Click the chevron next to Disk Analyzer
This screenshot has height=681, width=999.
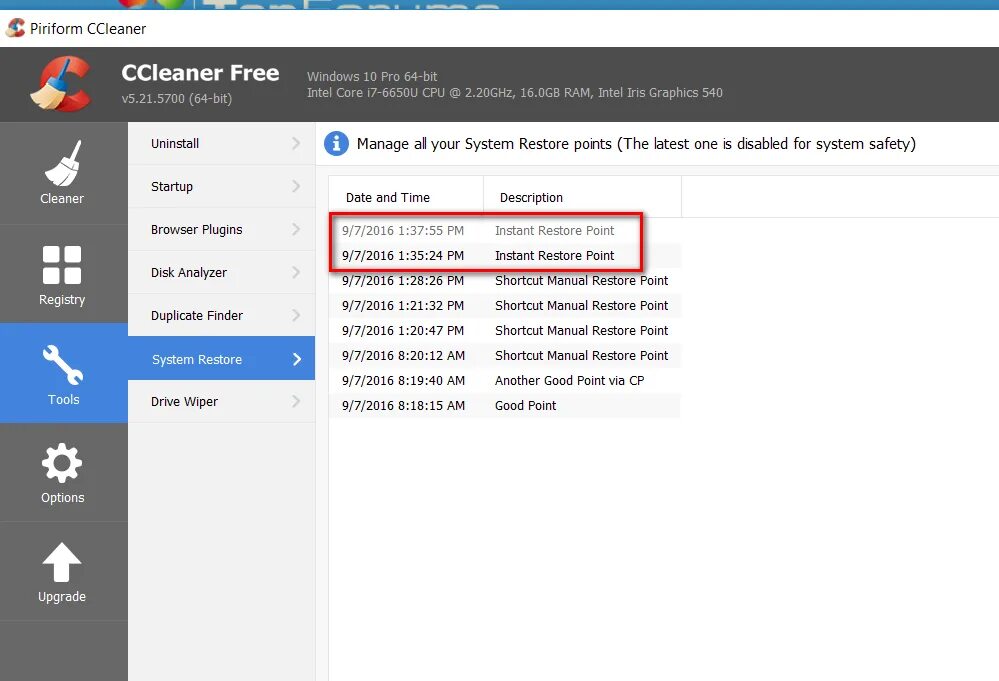pyautogui.click(x=296, y=272)
